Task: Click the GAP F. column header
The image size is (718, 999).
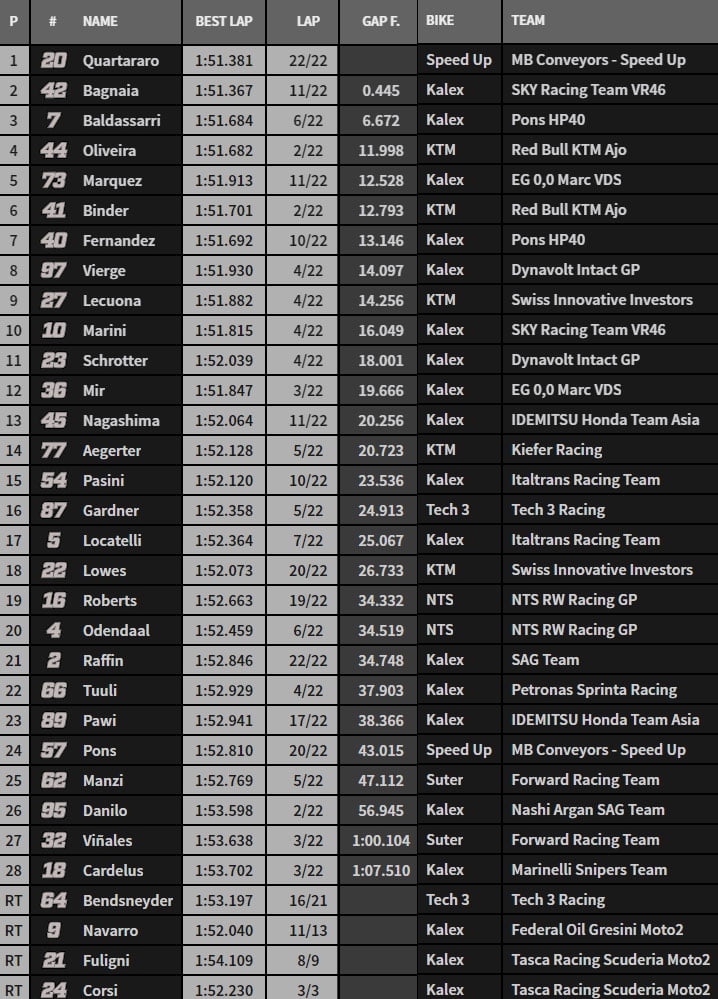Action: coord(376,20)
